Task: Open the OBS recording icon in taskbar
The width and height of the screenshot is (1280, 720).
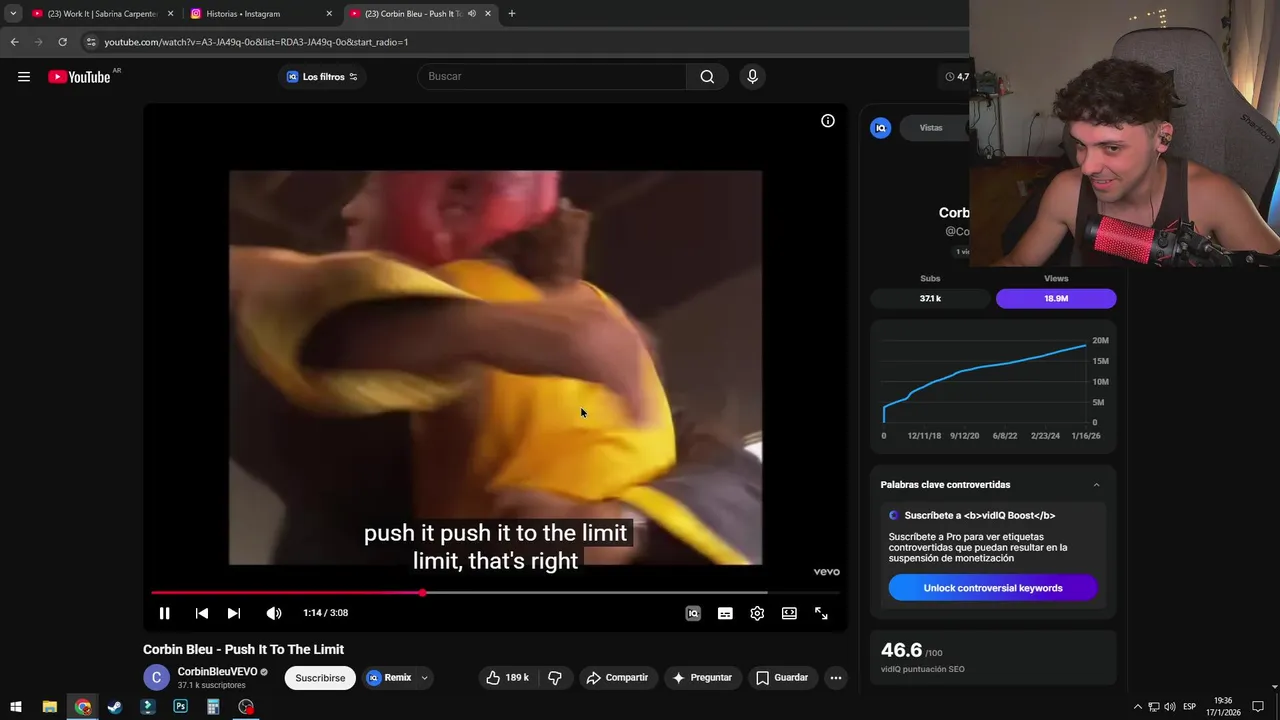Action: (x=246, y=707)
